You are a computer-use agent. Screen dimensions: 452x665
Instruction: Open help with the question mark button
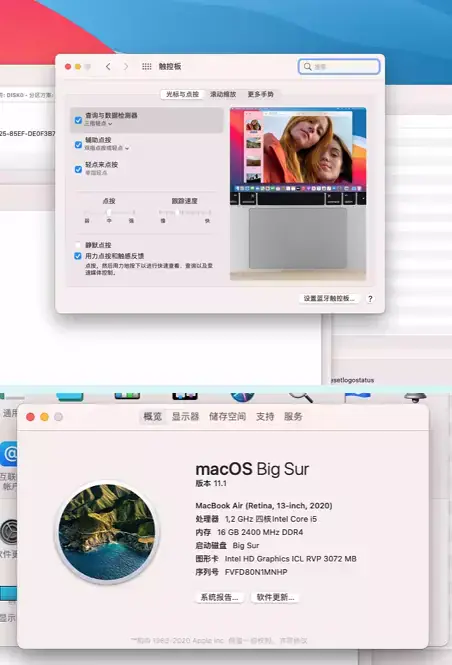coord(370,299)
